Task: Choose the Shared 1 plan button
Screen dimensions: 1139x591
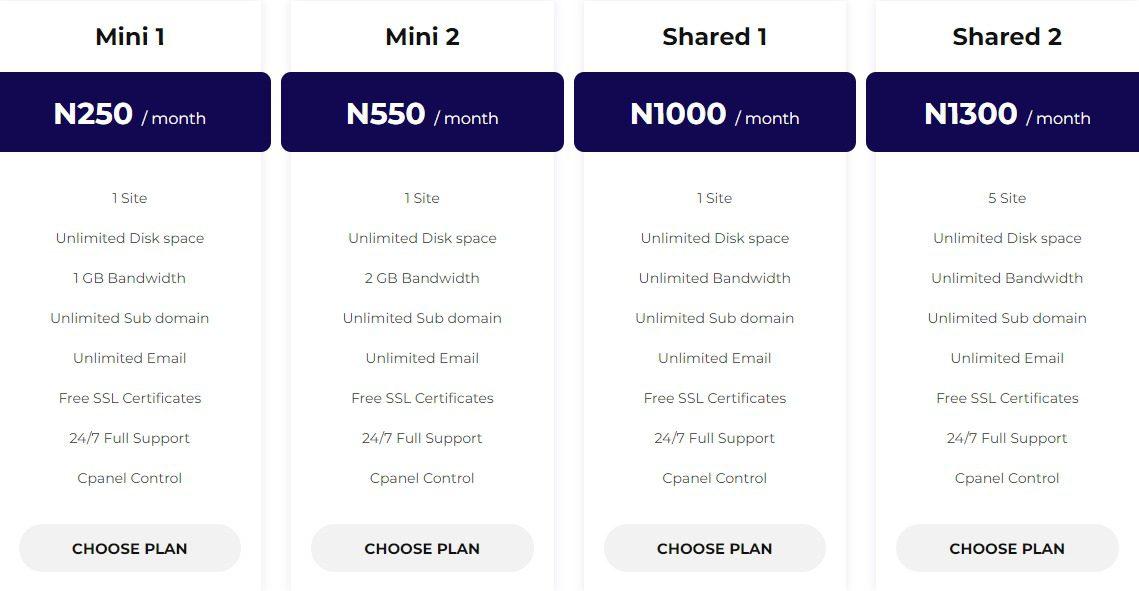Action: [x=715, y=548]
